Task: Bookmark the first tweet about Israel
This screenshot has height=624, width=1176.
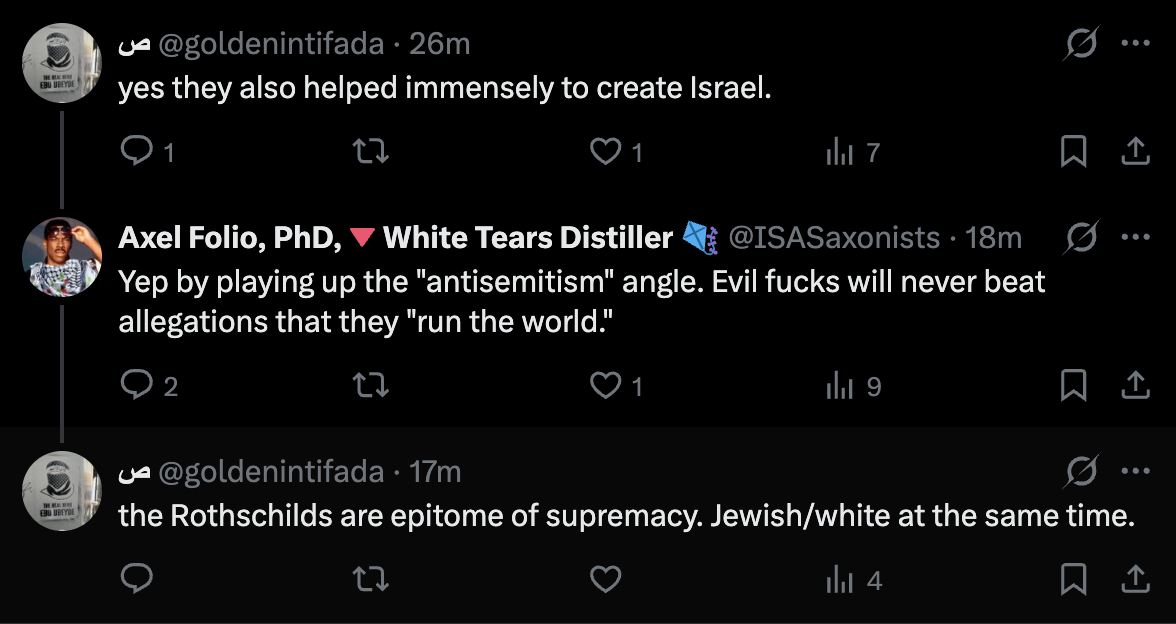Action: [x=1073, y=151]
